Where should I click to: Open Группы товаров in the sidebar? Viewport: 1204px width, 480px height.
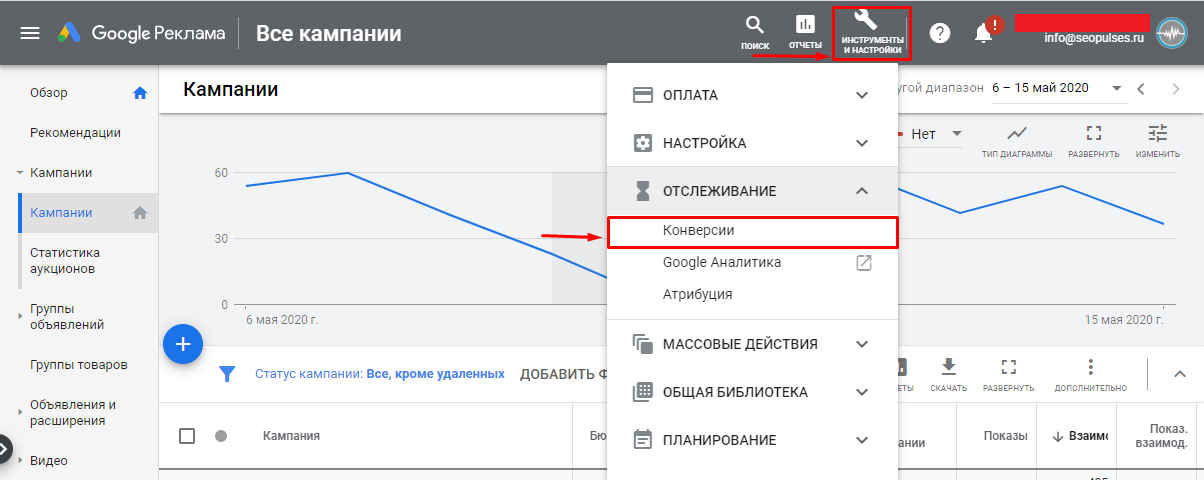point(79,365)
